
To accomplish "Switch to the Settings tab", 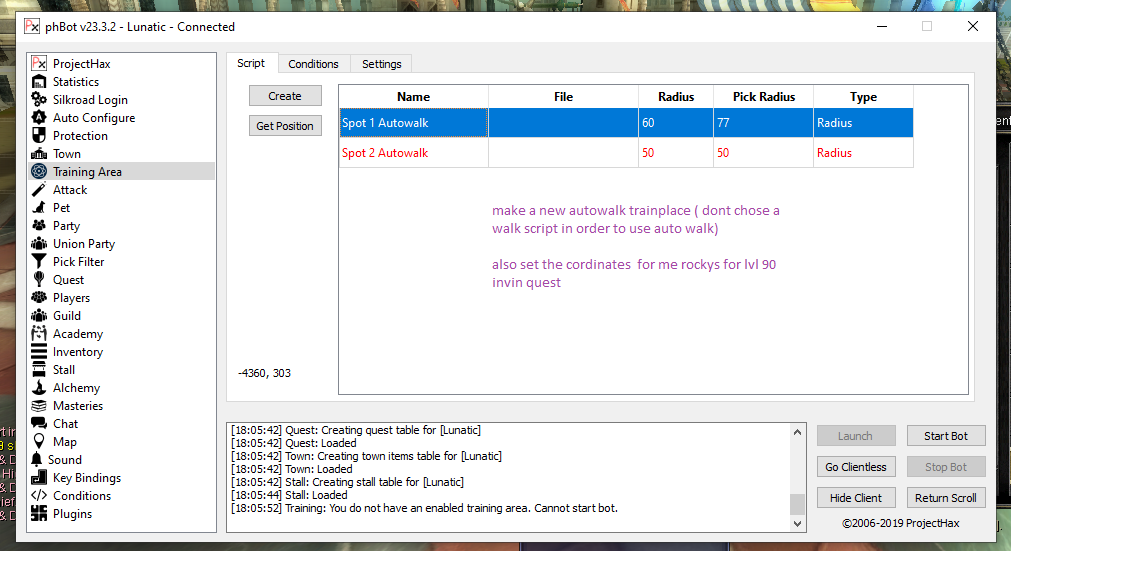I will pos(381,64).
